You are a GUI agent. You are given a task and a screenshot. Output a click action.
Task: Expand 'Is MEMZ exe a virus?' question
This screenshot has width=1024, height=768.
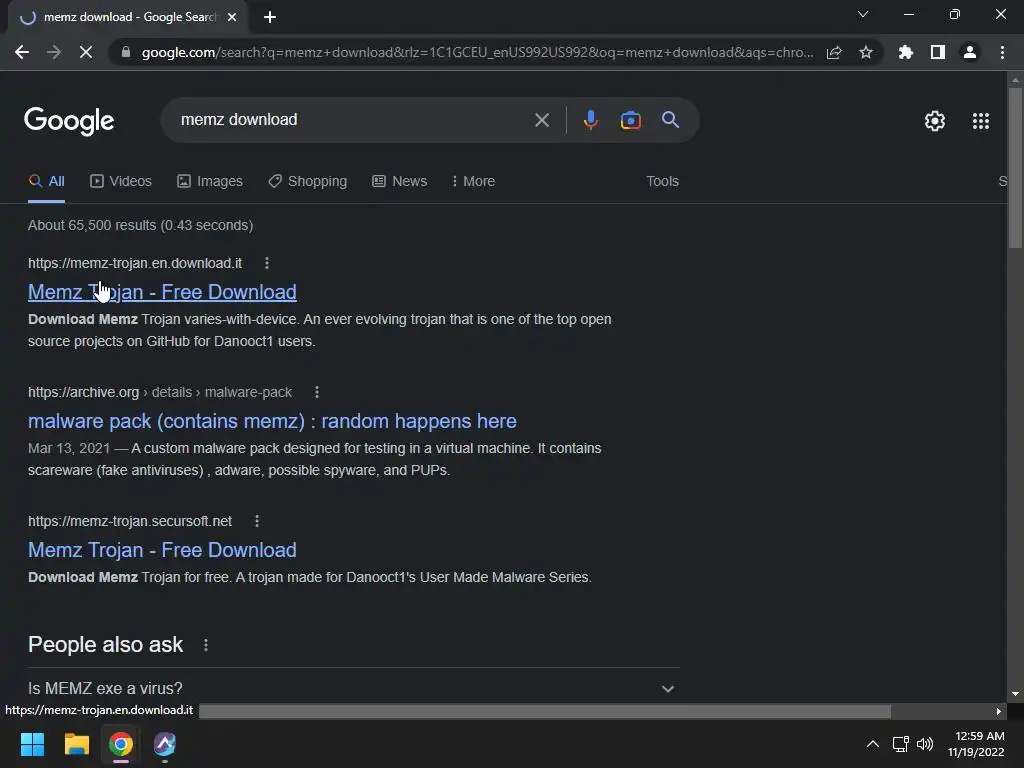click(x=353, y=688)
